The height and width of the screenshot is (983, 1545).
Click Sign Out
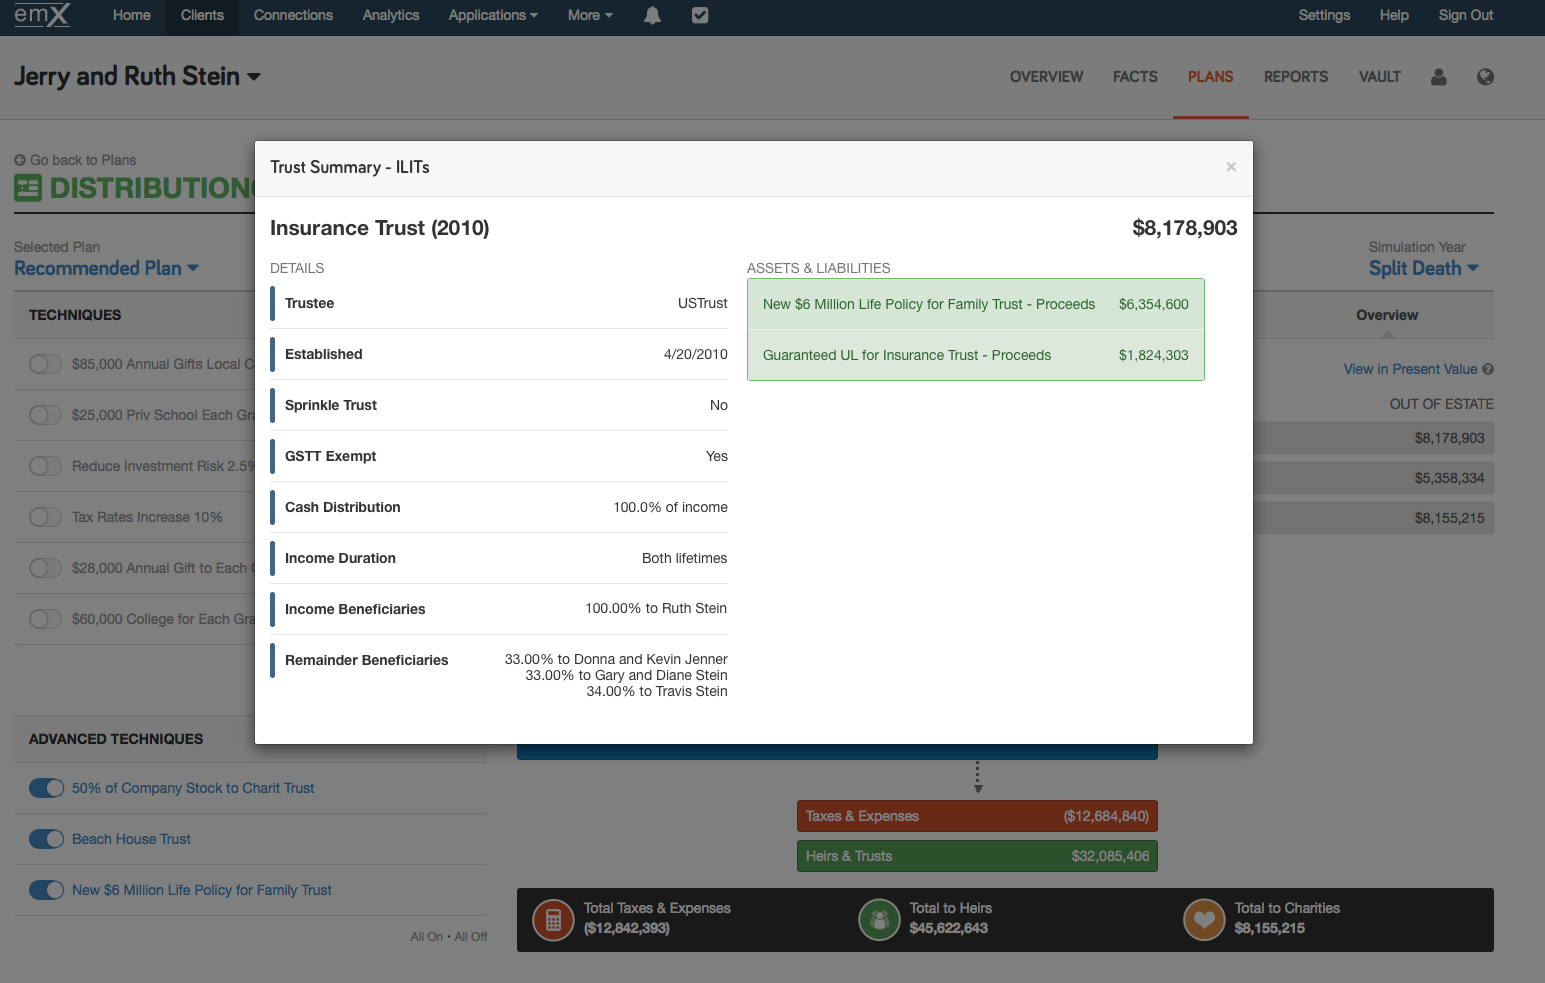coord(1465,15)
